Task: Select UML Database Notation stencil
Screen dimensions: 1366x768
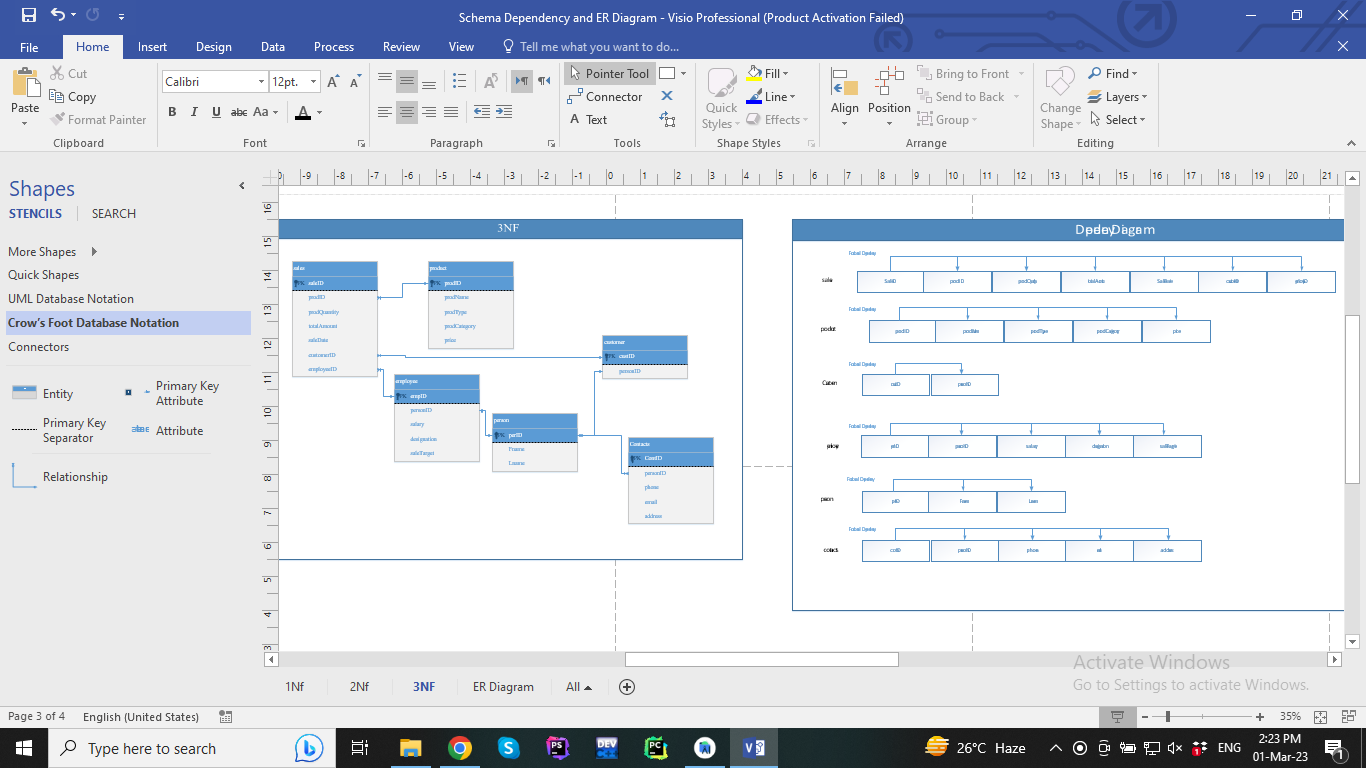Action: [x=71, y=299]
